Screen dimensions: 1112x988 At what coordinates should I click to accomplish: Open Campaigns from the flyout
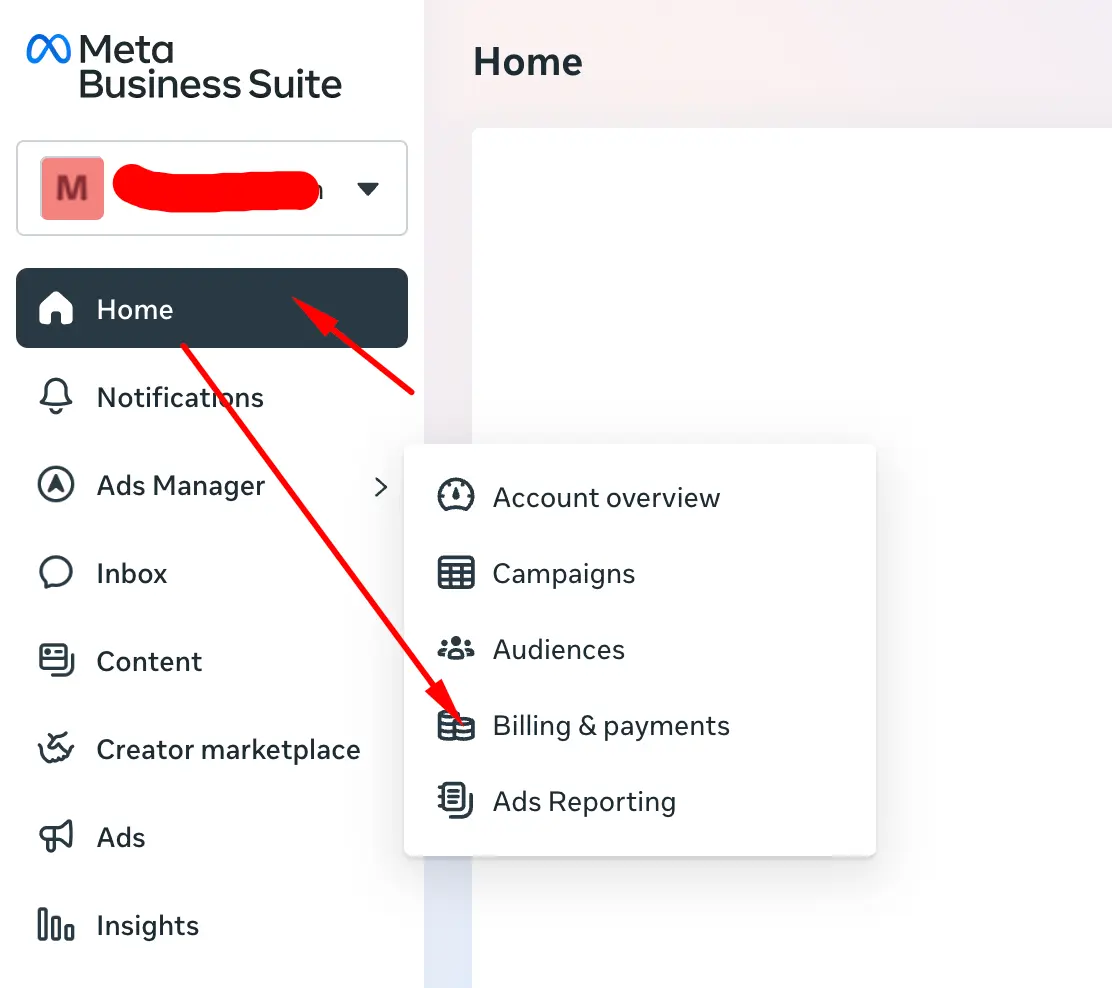coord(564,574)
